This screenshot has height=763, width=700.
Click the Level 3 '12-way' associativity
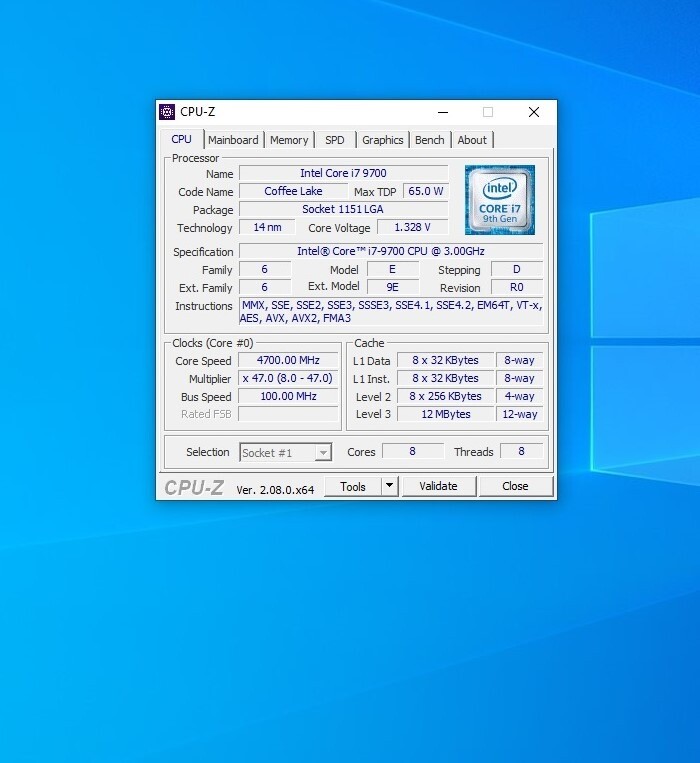[x=520, y=414]
